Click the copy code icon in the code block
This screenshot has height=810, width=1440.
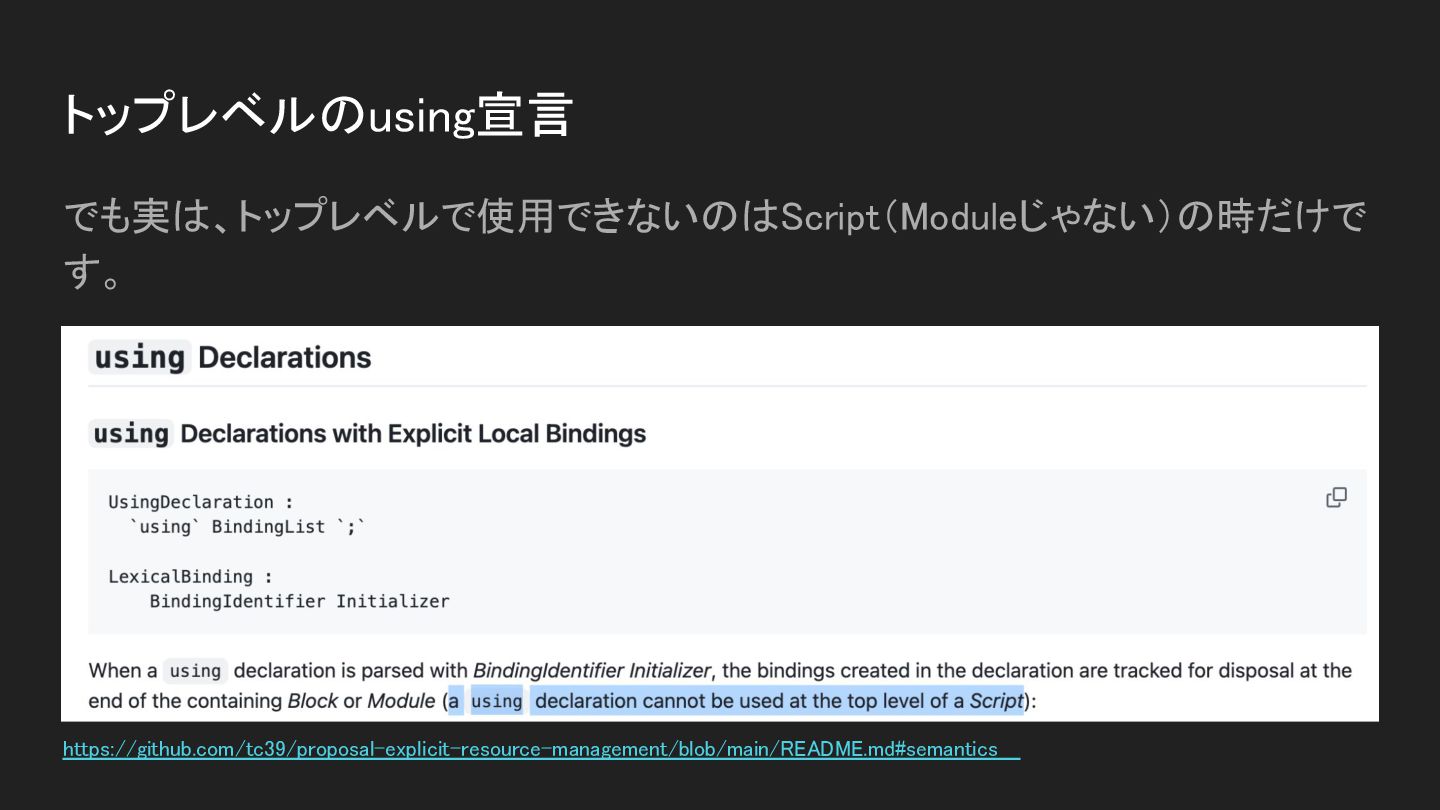[x=1336, y=498]
